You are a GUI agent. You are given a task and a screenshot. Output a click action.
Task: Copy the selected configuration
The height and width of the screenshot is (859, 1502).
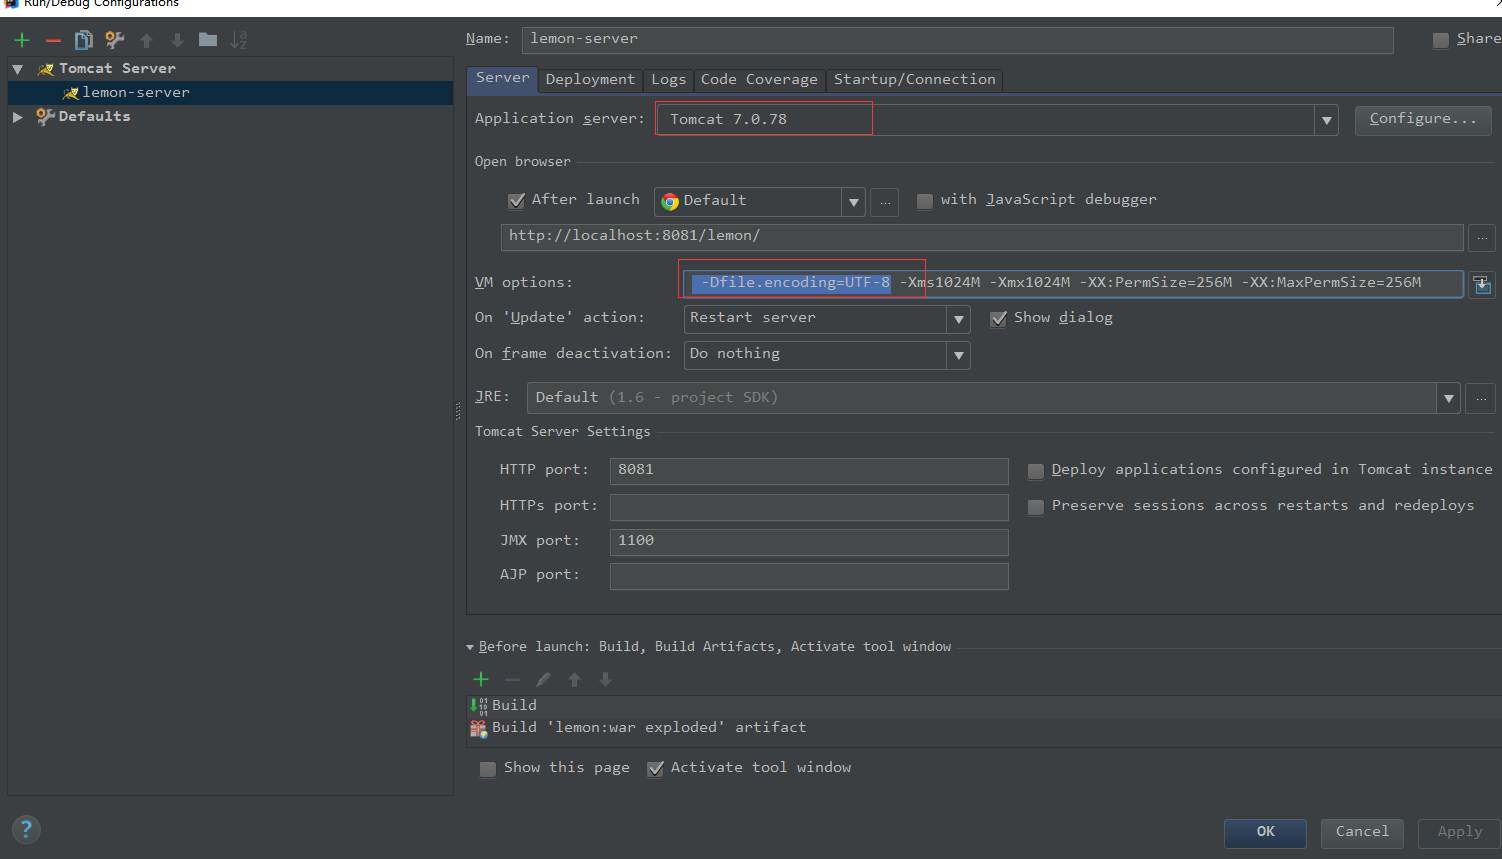tap(83, 40)
